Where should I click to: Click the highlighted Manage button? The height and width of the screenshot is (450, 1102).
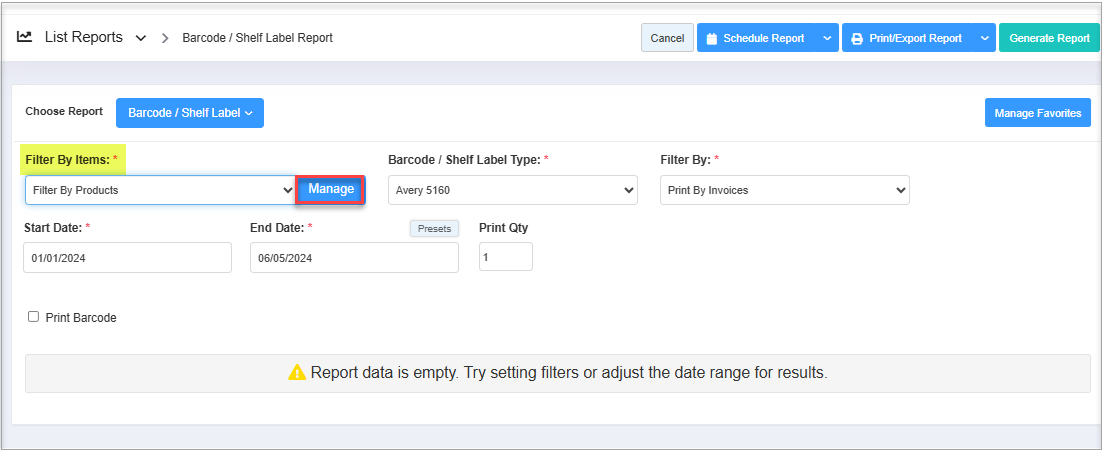click(x=330, y=190)
